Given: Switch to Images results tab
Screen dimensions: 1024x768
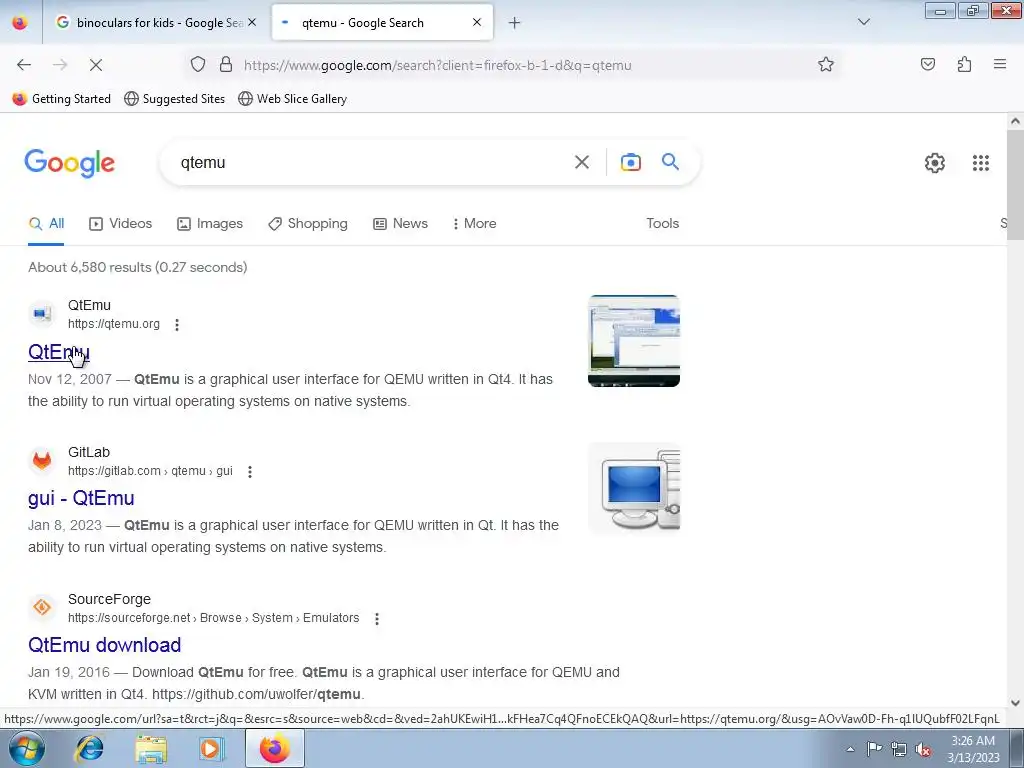Looking at the screenshot, I should coord(210,223).
